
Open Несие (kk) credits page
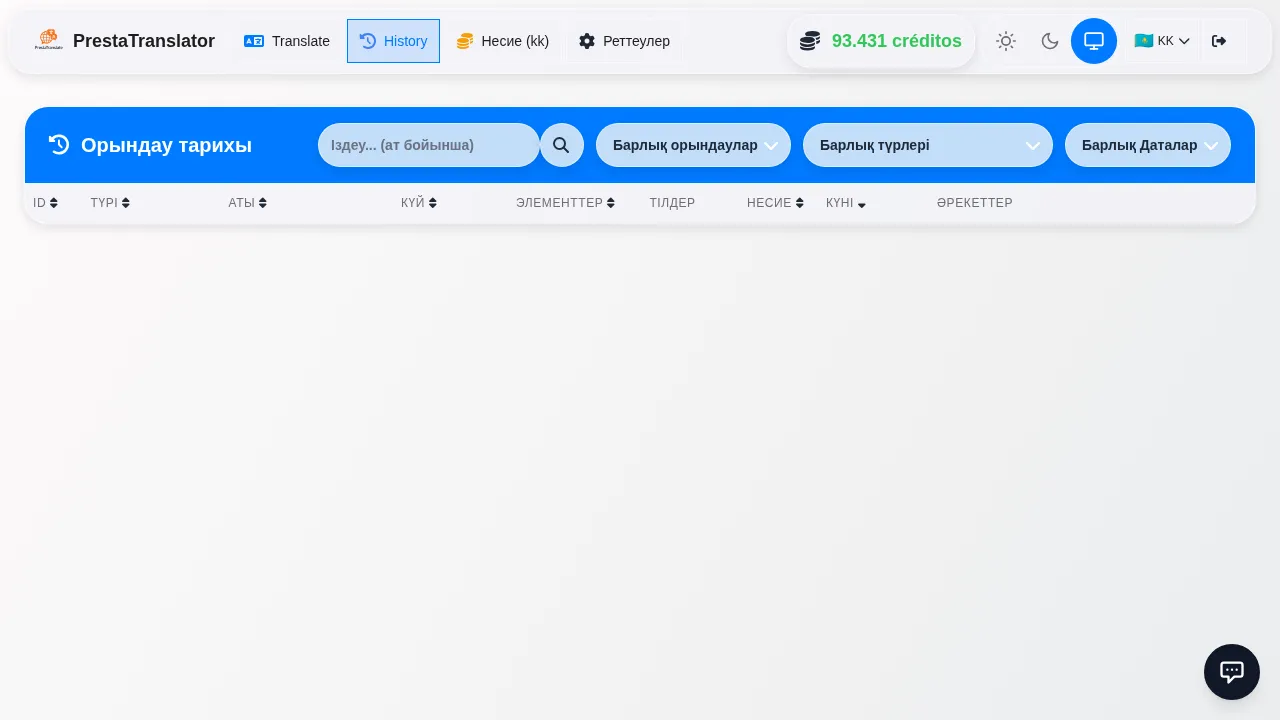(503, 41)
